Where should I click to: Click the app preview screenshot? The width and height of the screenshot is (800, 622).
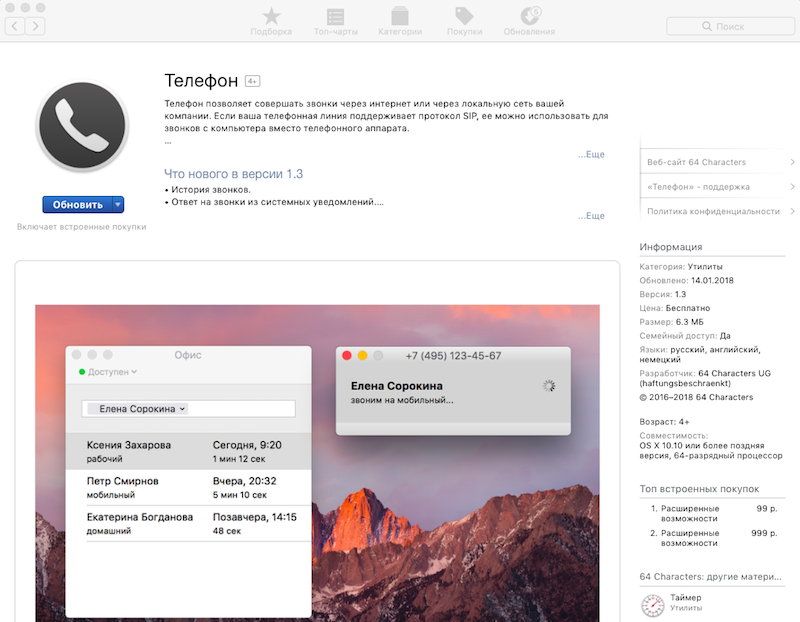(317, 460)
